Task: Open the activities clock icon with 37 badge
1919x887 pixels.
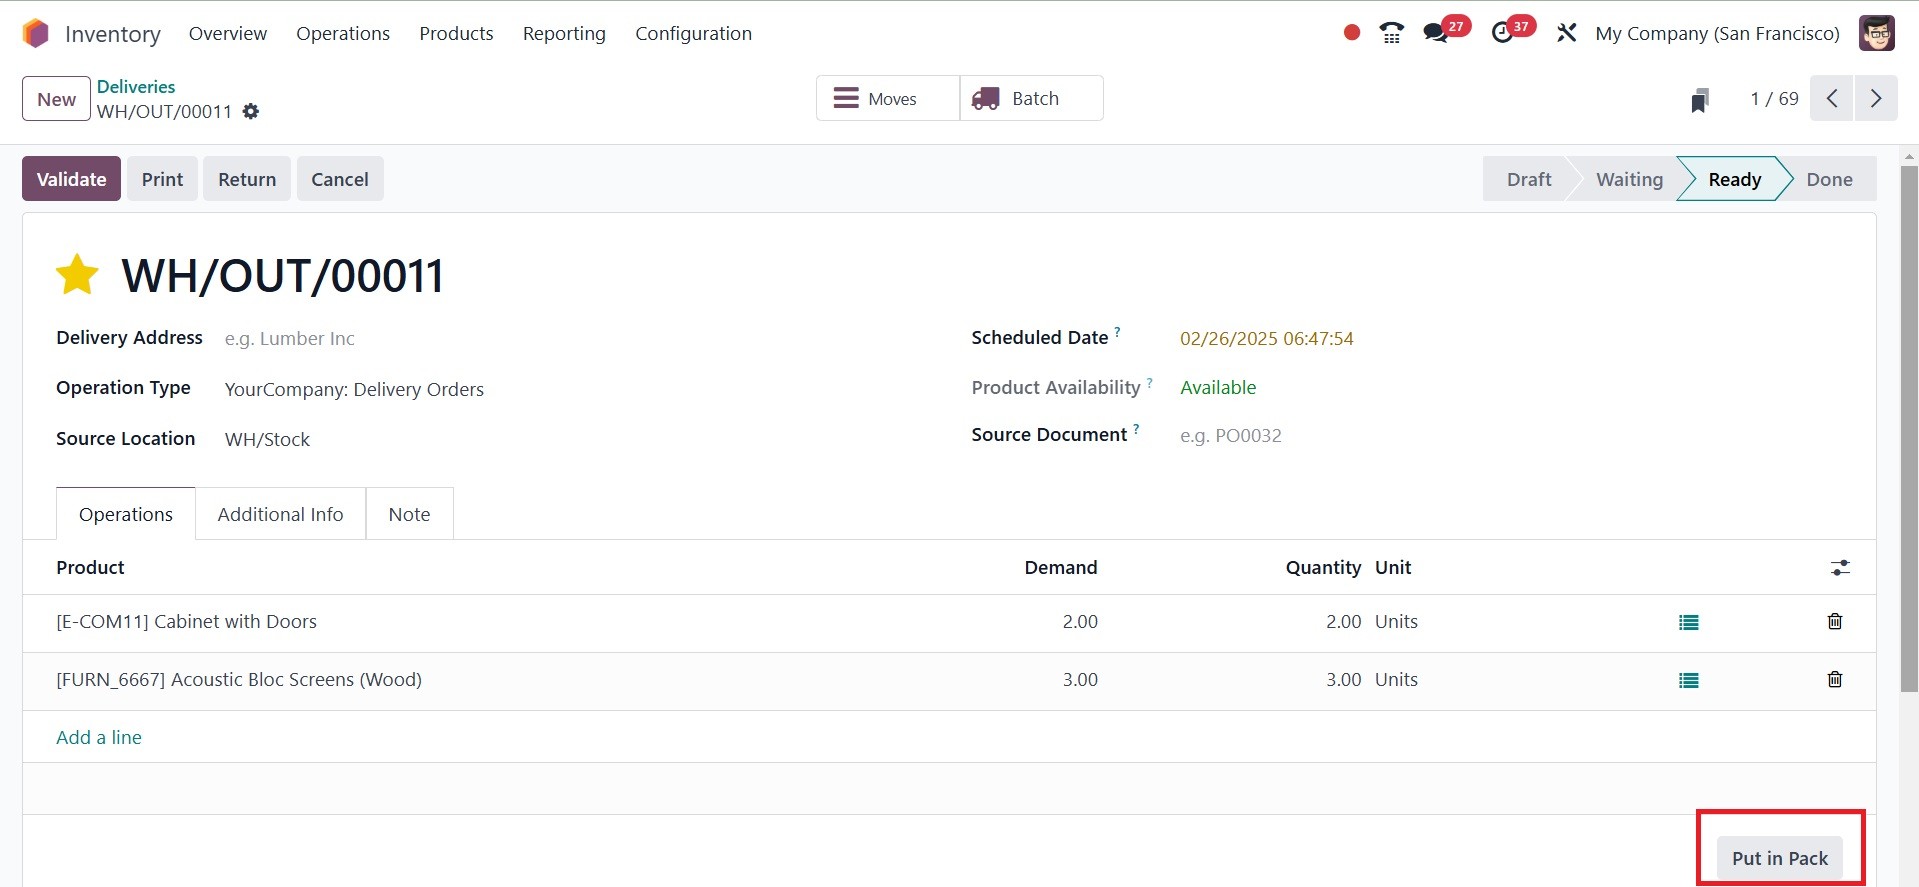Action: (1502, 33)
